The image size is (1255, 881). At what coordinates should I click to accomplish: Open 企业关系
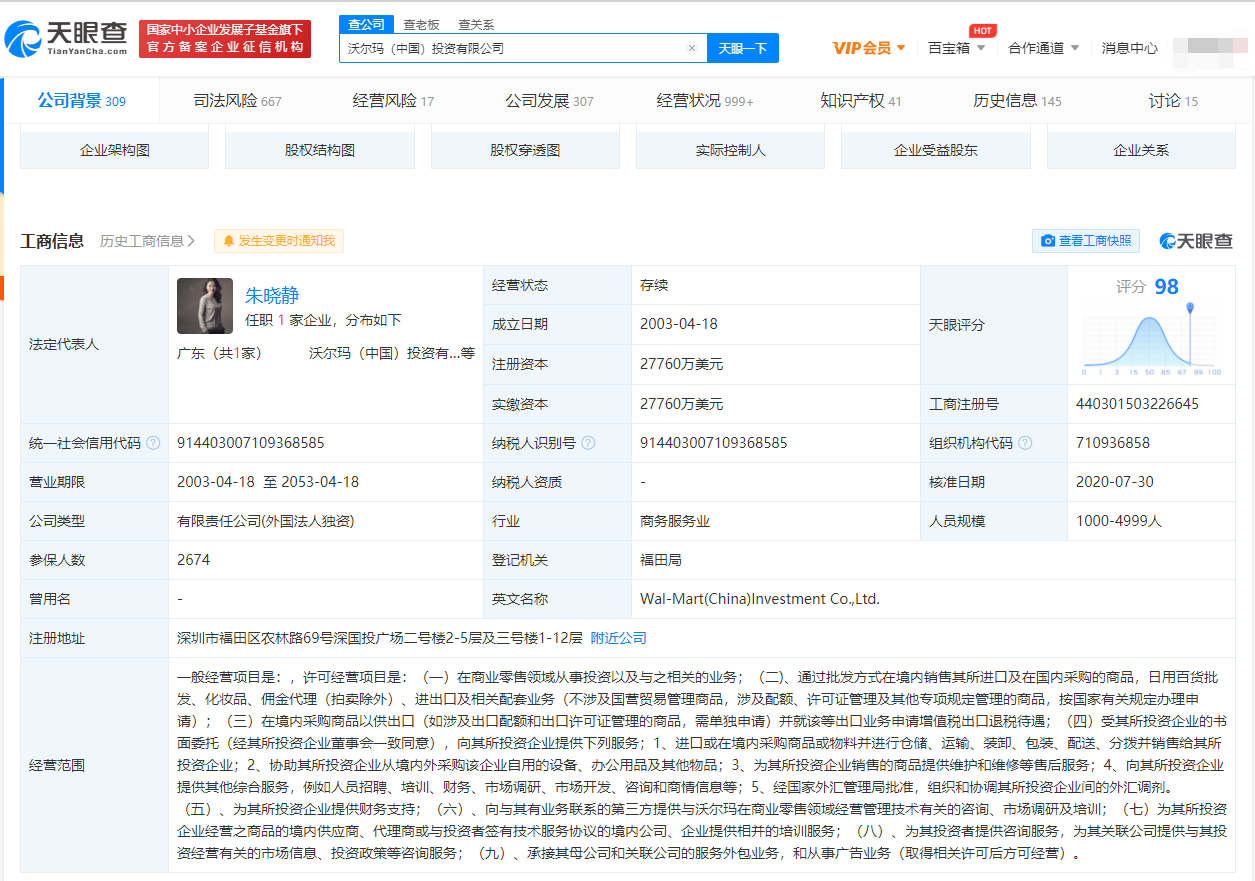click(1141, 150)
